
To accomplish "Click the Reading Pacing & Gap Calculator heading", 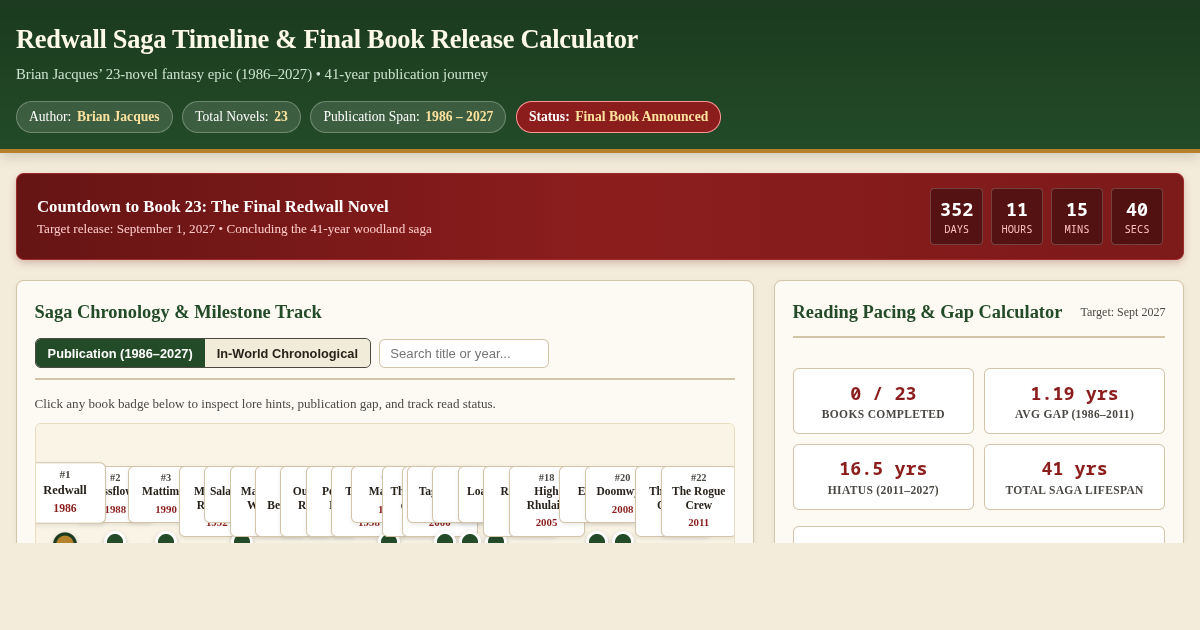I will [927, 312].
